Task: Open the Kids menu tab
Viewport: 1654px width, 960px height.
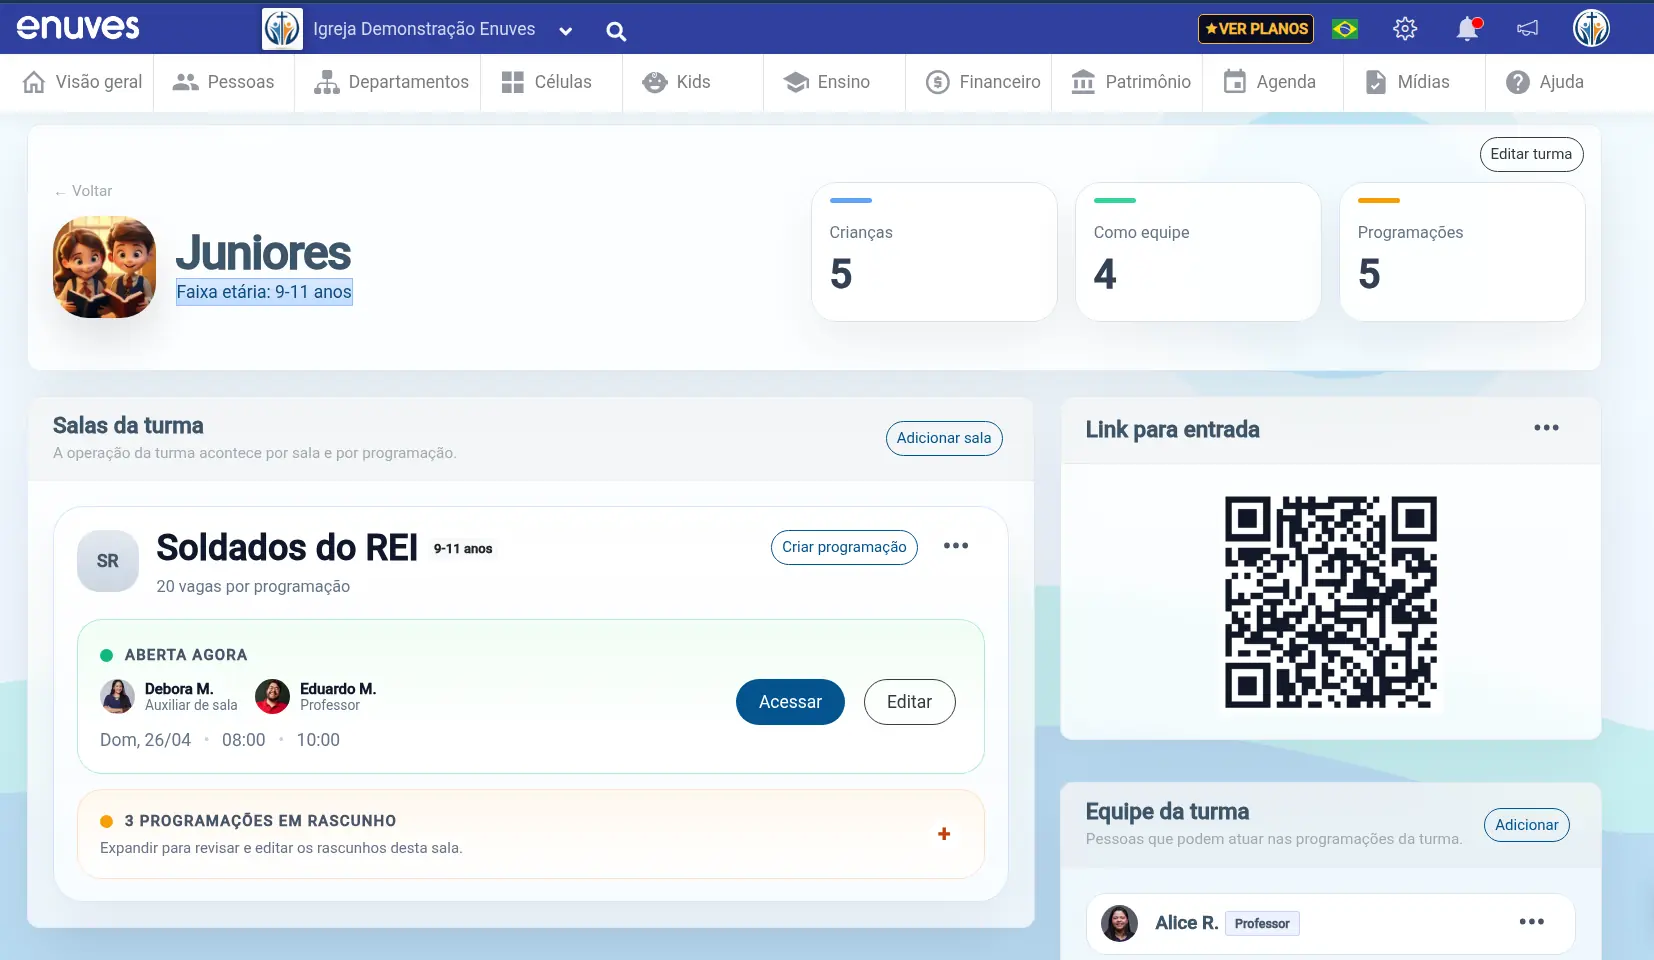Action: point(677,82)
